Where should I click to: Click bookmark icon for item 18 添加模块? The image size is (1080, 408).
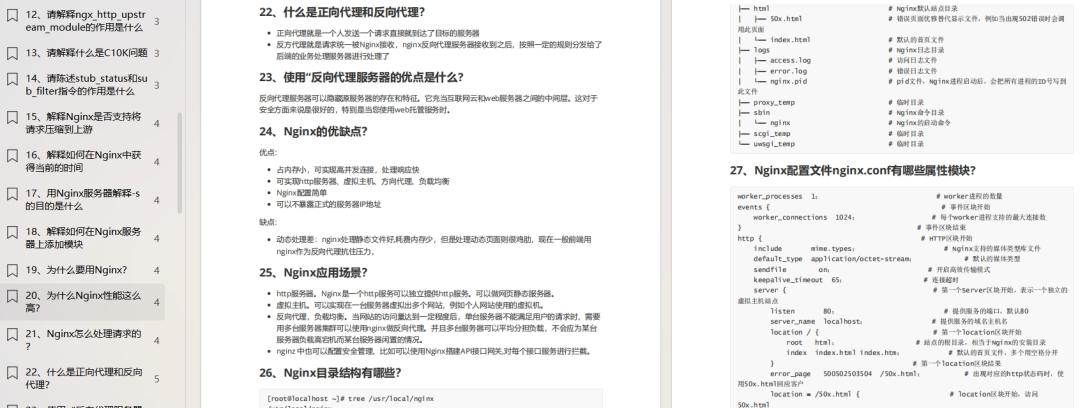tap(12, 232)
